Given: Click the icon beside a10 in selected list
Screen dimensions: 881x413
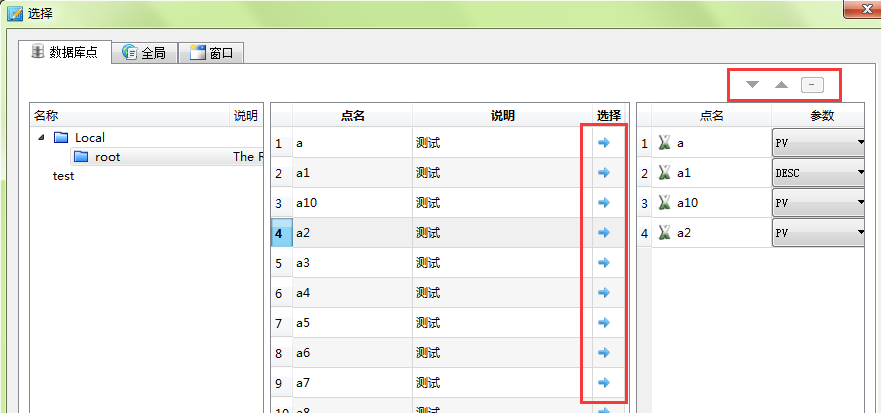Looking at the screenshot, I should click(x=665, y=203).
